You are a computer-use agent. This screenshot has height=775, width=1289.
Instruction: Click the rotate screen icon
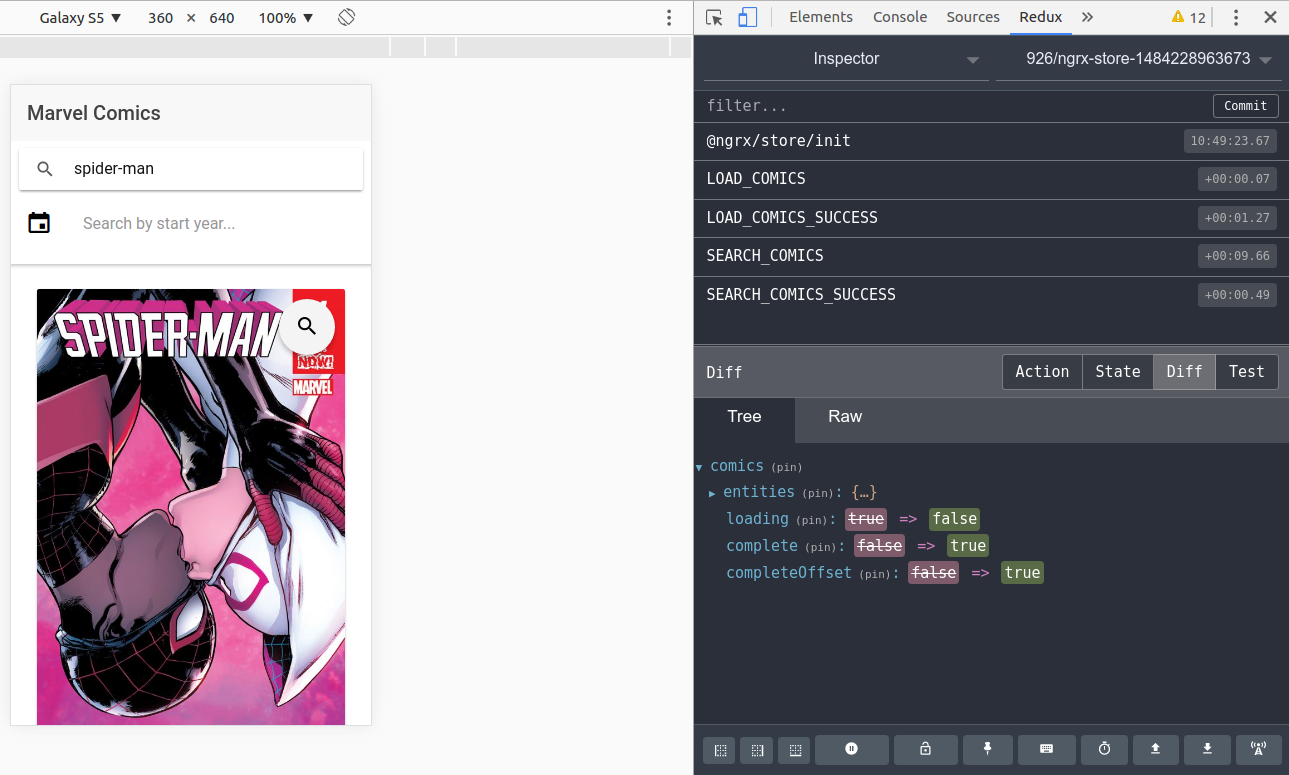347,18
